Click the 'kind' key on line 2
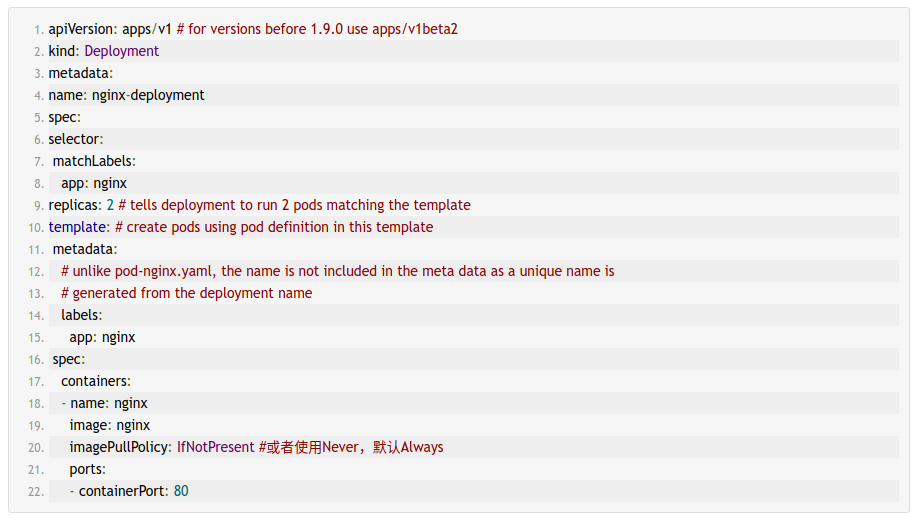The width and height of the screenshot is (919, 520). tap(63, 51)
